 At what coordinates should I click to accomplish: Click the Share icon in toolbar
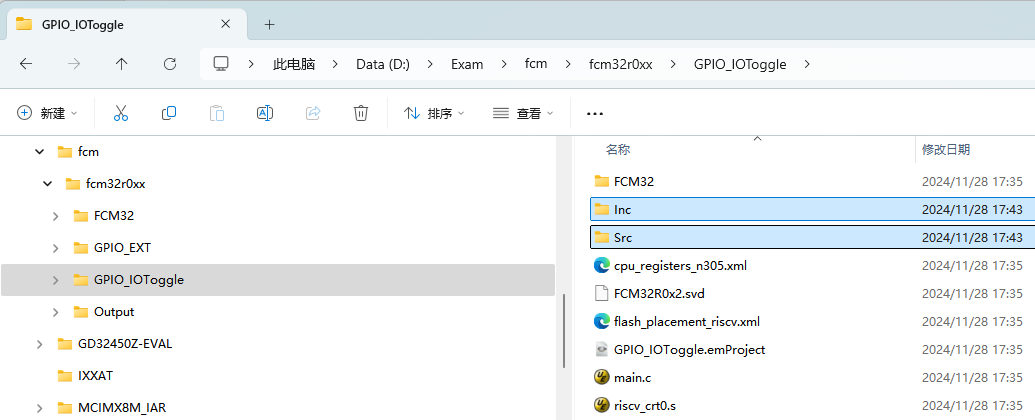click(x=313, y=113)
